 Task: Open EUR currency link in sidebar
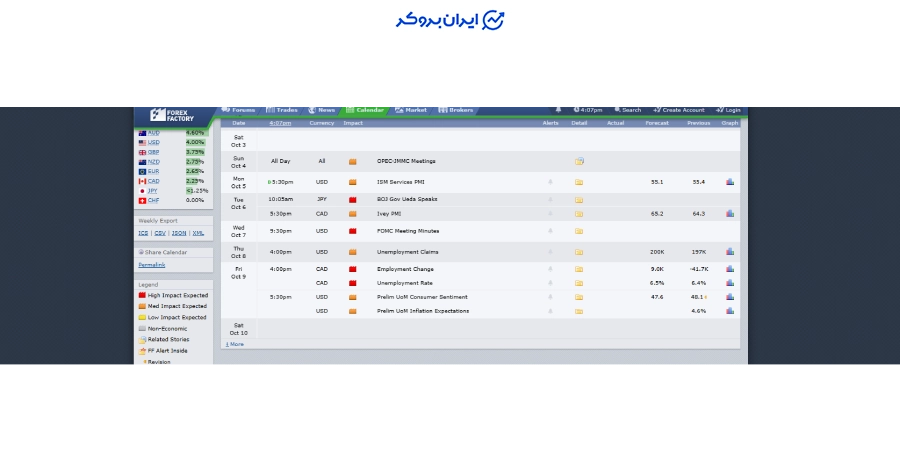153,172
